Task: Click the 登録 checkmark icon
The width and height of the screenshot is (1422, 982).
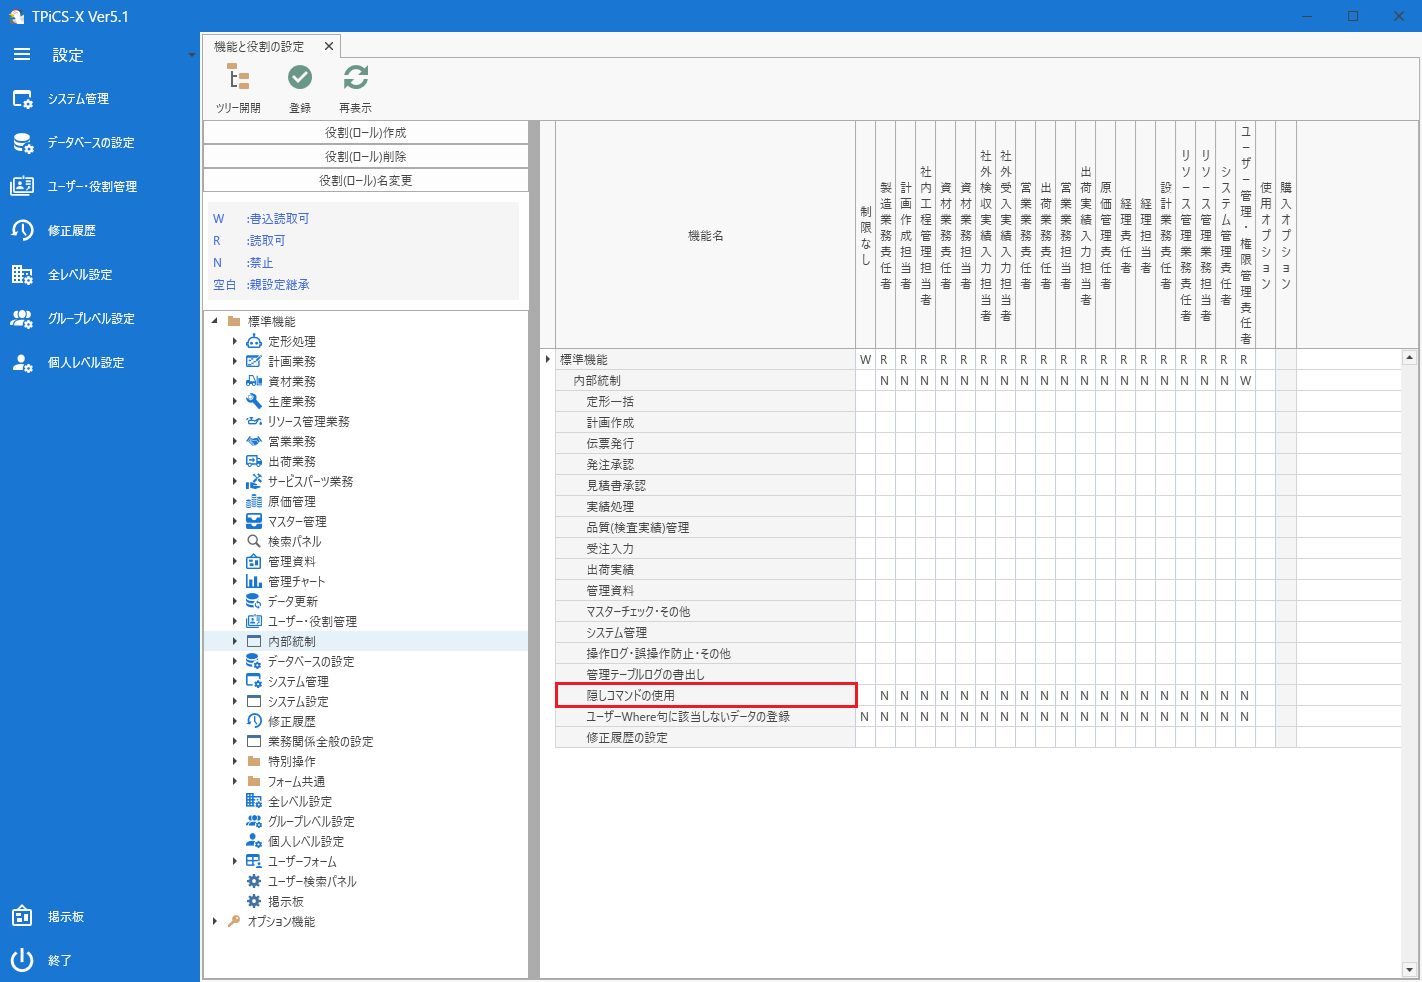Action: click(300, 78)
